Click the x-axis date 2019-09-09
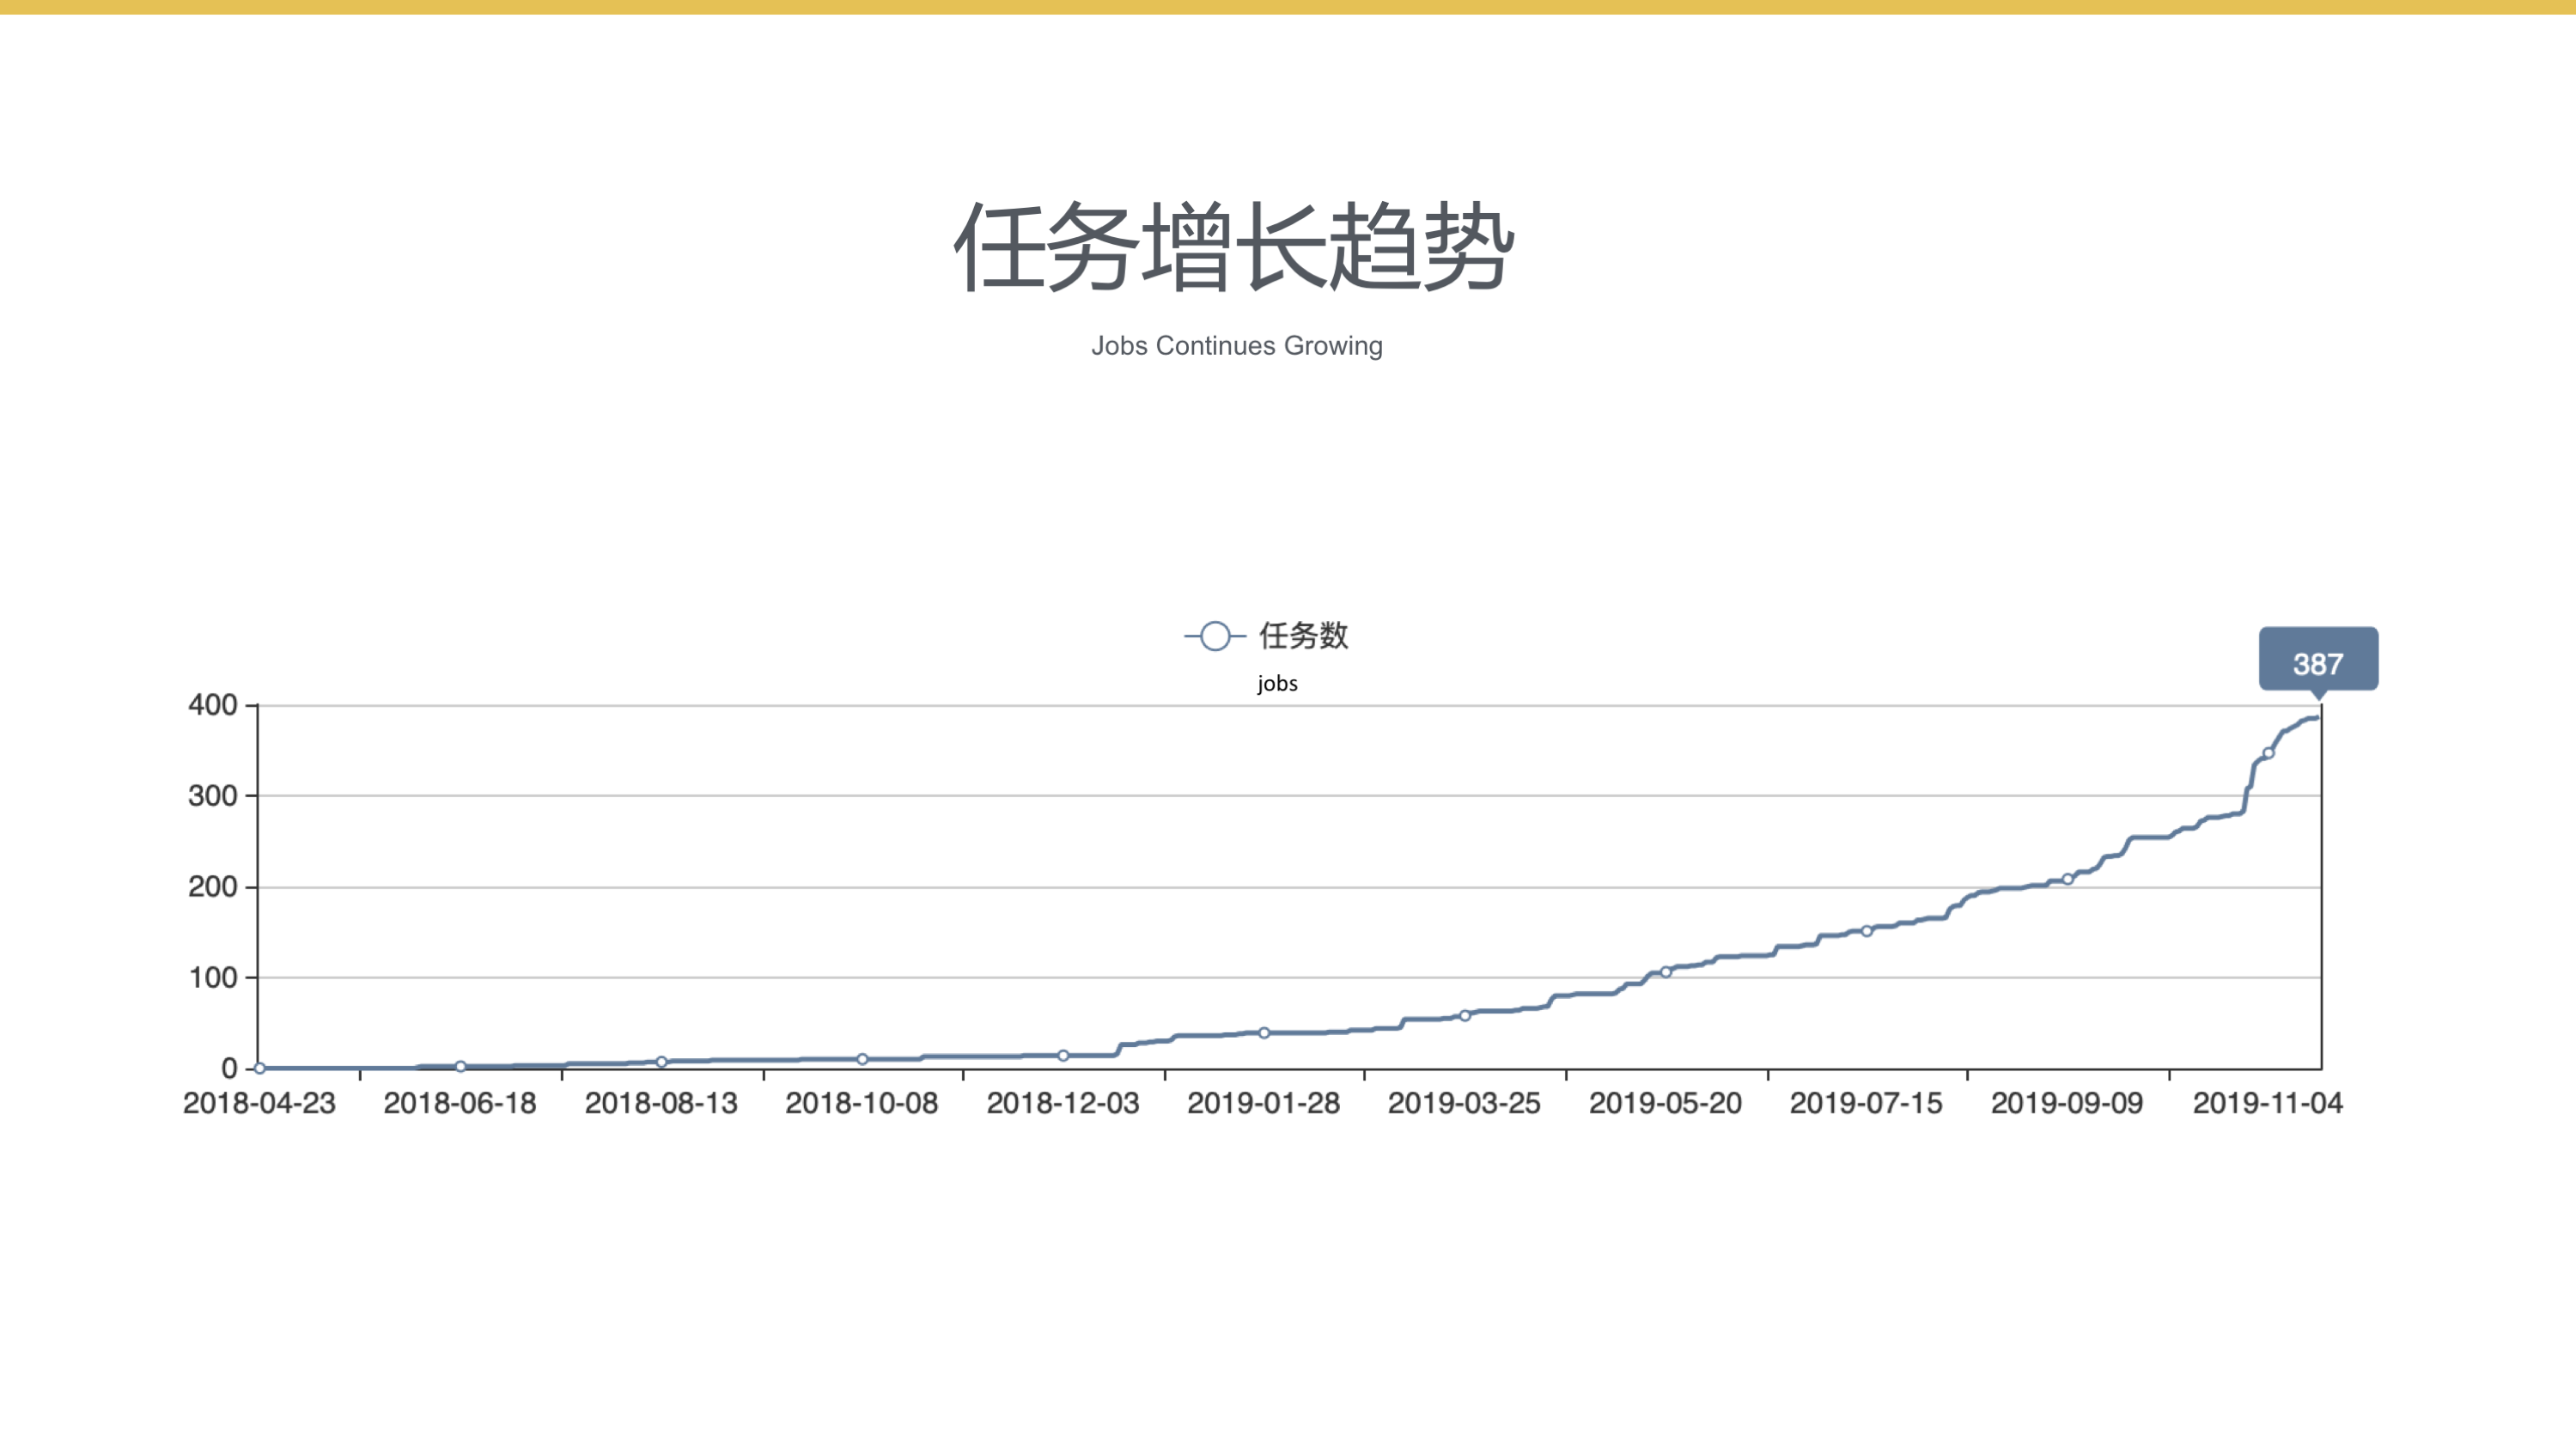Image resolution: width=2576 pixels, height=1449 pixels. tap(2067, 1104)
